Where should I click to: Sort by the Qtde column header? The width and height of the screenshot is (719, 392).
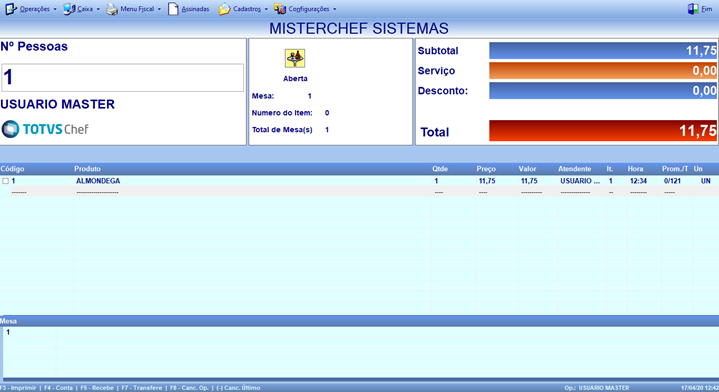[x=440, y=169]
